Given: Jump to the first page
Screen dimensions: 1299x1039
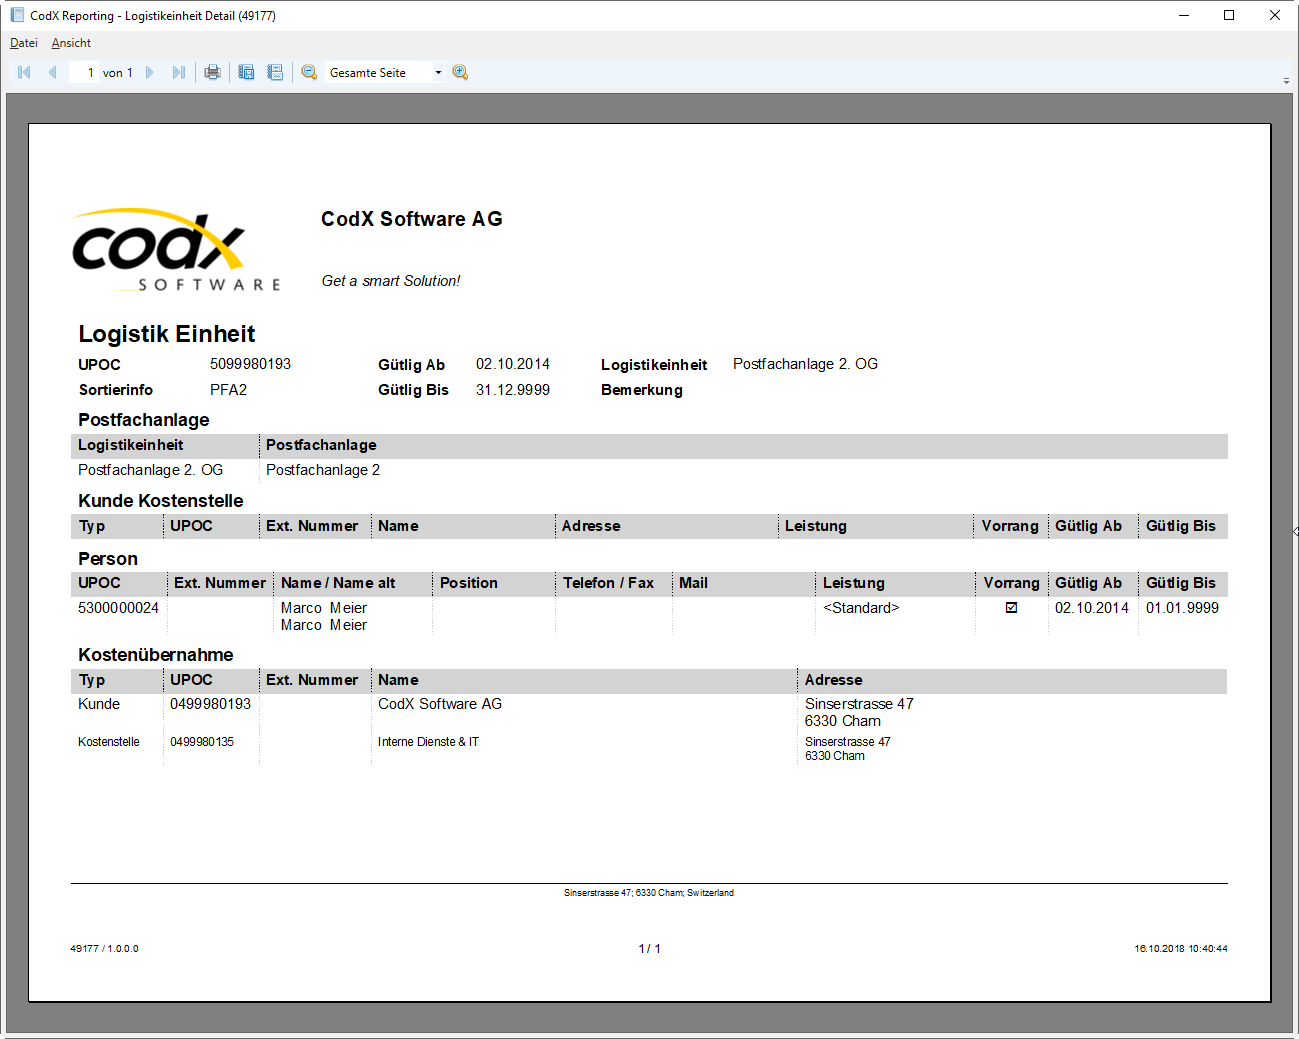Looking at the screenshot, I should pyautogui.click(x=23, y=71).
